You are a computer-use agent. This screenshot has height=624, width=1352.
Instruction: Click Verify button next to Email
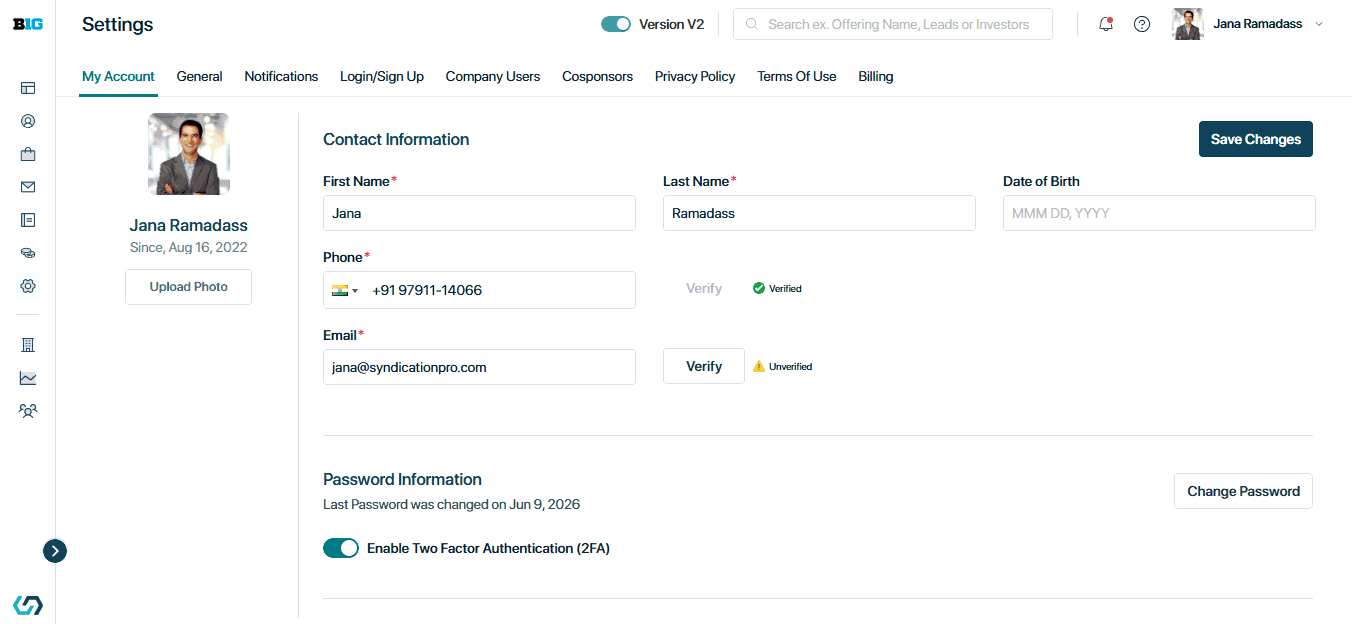click(704, 366)
